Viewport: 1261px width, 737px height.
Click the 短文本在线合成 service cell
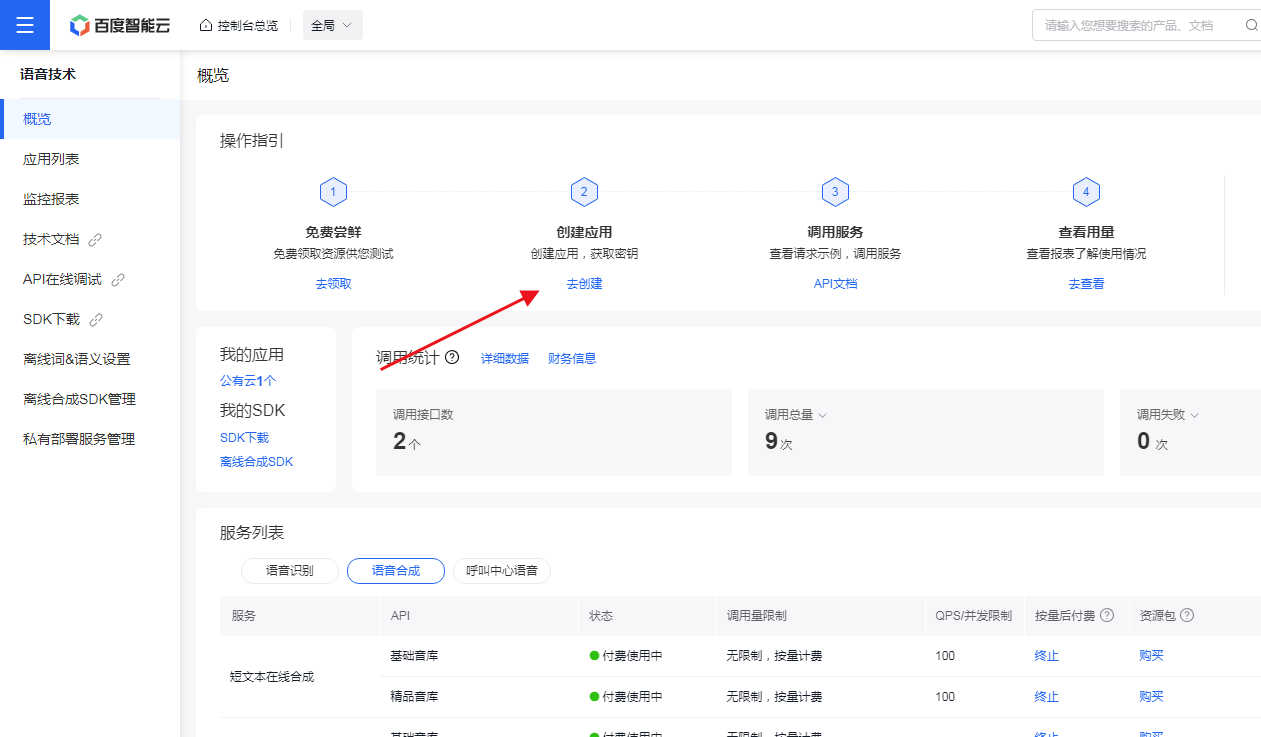pos(300,676)
